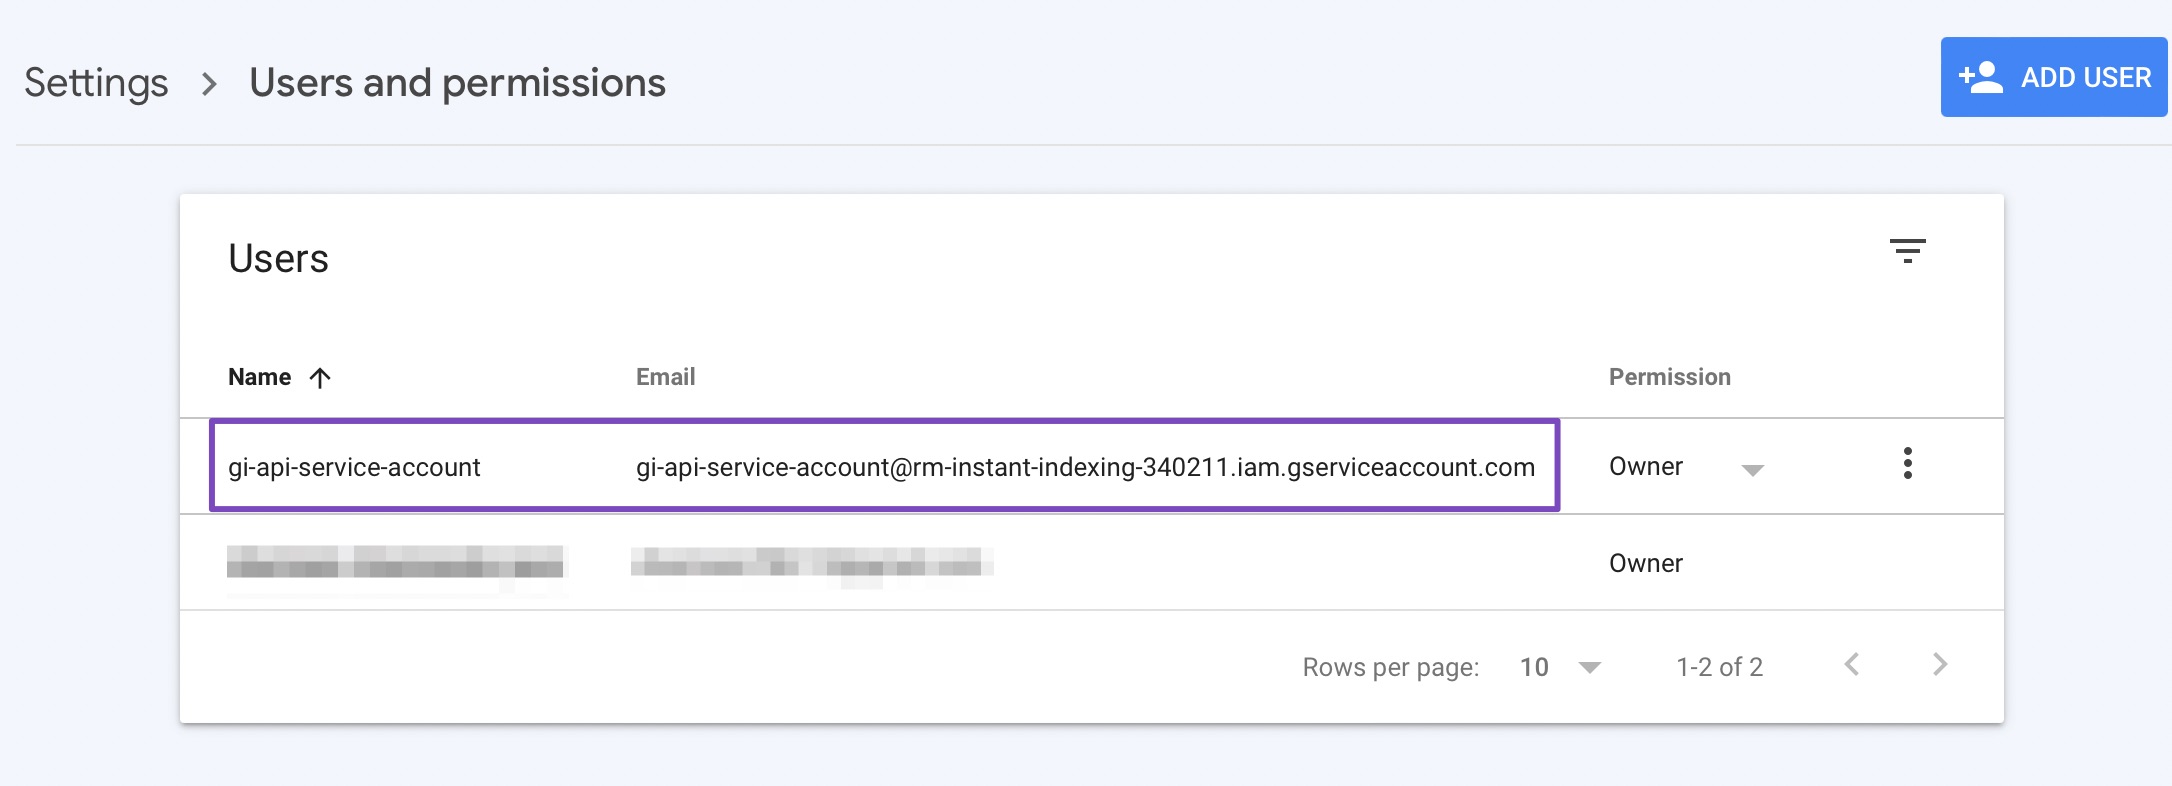Image resolution: width=2172 pixels, height=786 pixels.
Task: Click the three-dot menu for gi-api-service-account
Action: pos(1909,464)
